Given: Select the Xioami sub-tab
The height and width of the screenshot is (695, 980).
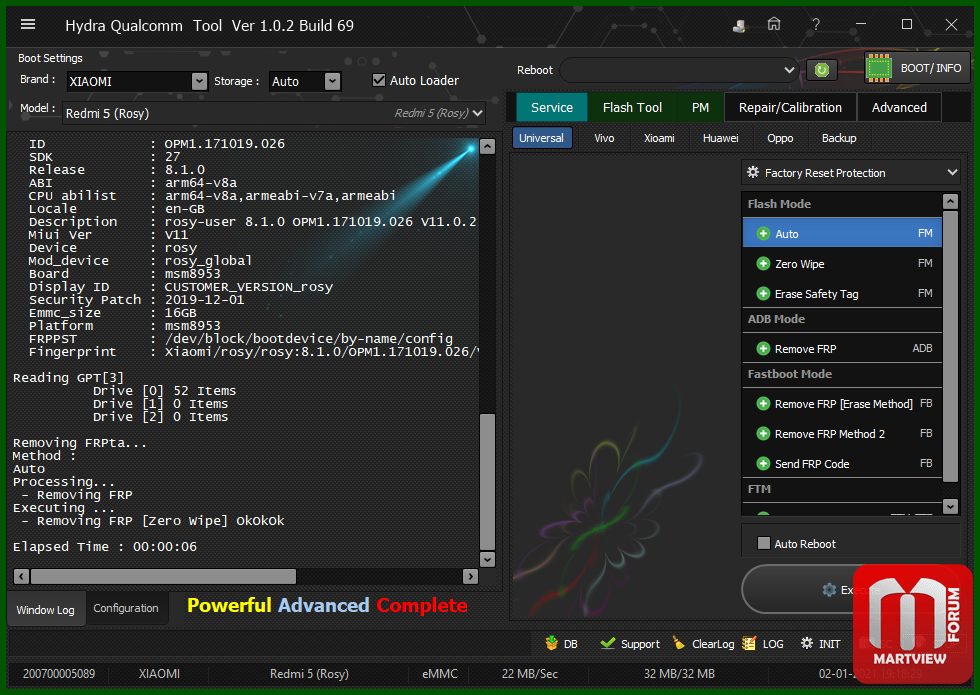Looking at the screenshot, I should [659, 138].
